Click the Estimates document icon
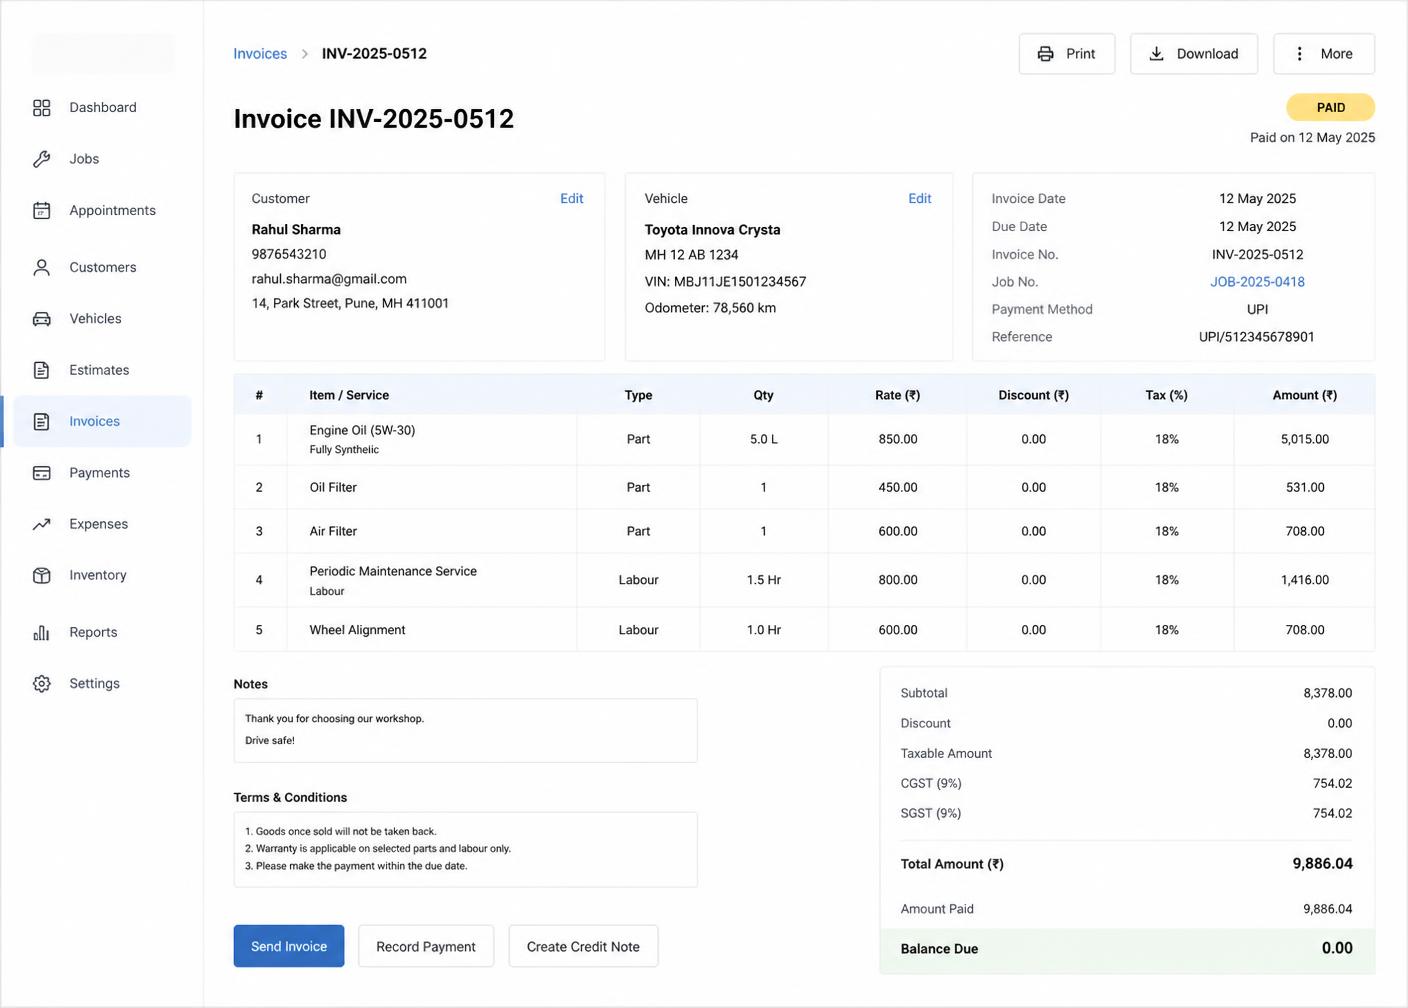Viewport: 1408px width, 1008px height. pyautogui.click(x=41, y=370)
